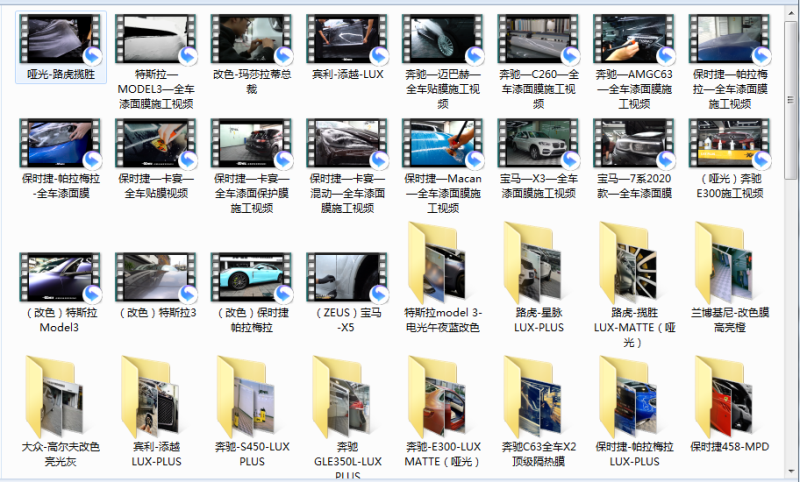Viewport: 800px width, 482px height.
Task: Select the 保时捷—卡宴—全车贴膜视频 icon
Action: coord(156,144)
